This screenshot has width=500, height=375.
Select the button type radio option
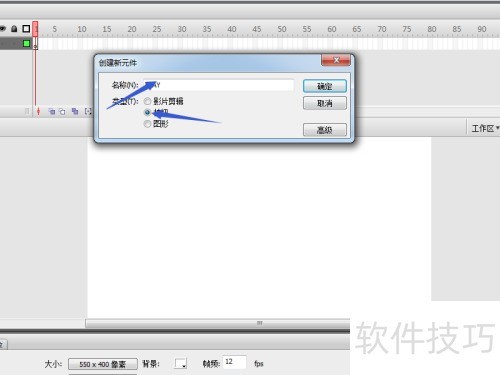click(147, 112)
